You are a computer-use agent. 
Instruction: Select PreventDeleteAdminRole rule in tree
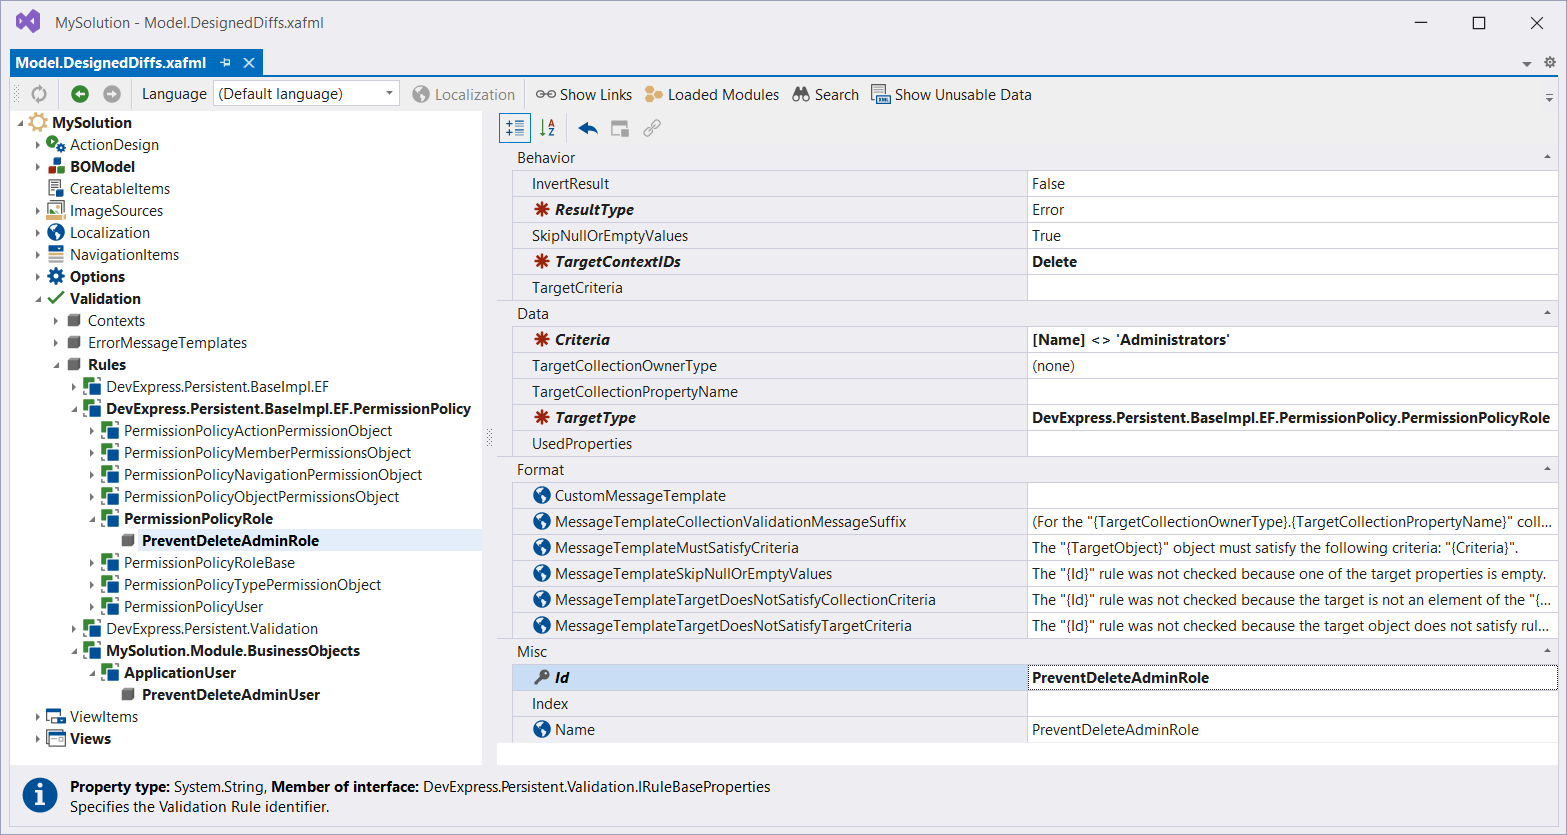click(230, 541)
